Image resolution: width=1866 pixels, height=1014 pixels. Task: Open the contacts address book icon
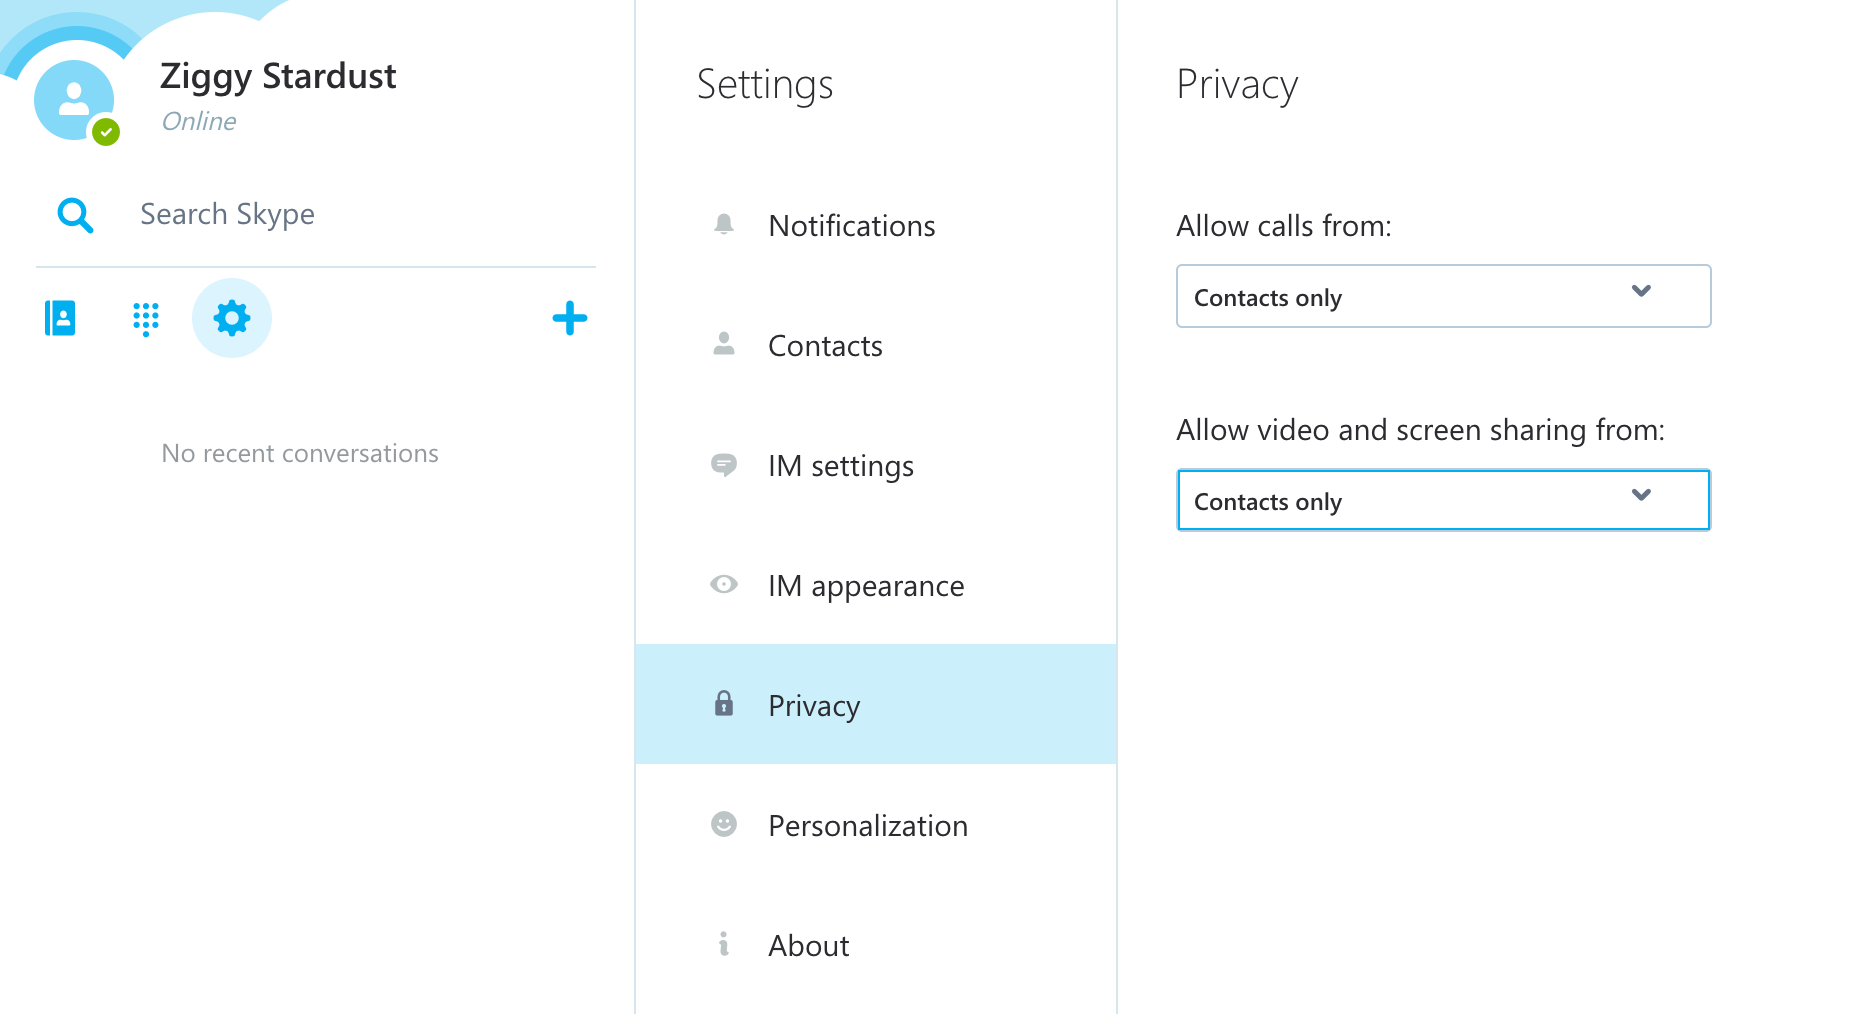coord(60,318)
